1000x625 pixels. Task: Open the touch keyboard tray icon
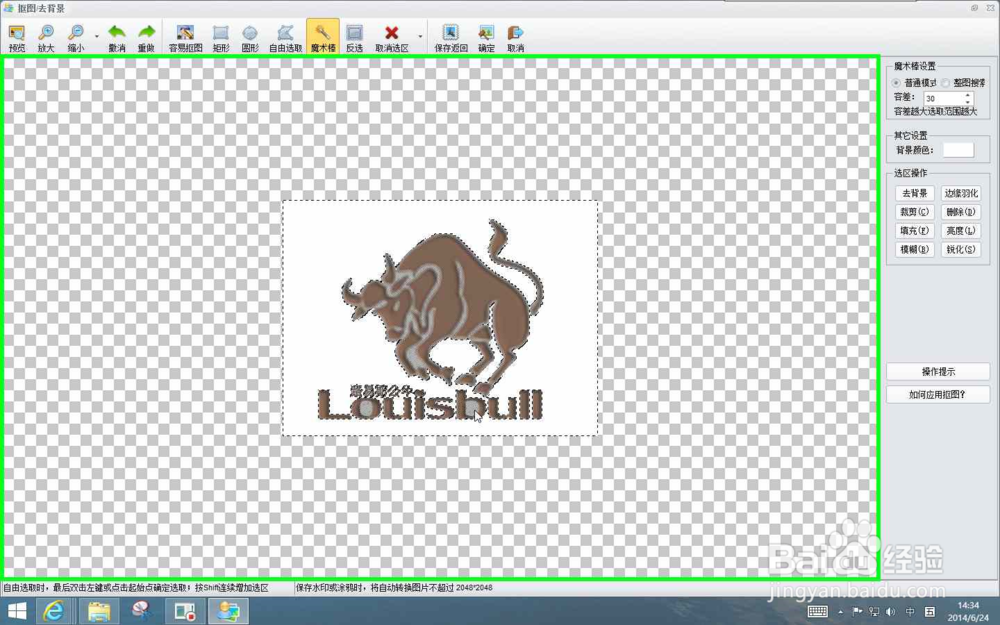click(x=818, y=612)
